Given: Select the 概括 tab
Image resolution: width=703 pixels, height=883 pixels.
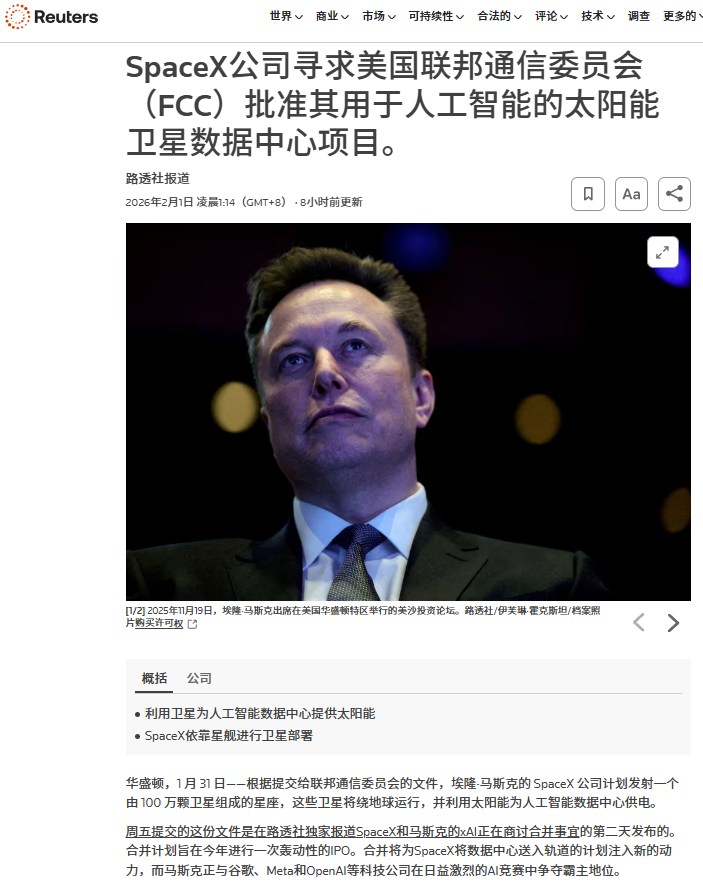Looking at the screenshot, I should [154, 679].
